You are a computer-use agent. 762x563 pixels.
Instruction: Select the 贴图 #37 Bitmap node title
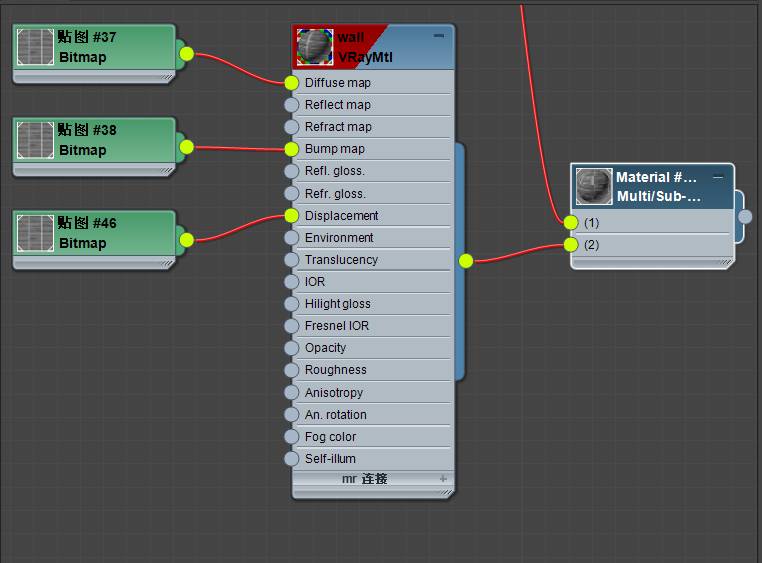[87, 47]
